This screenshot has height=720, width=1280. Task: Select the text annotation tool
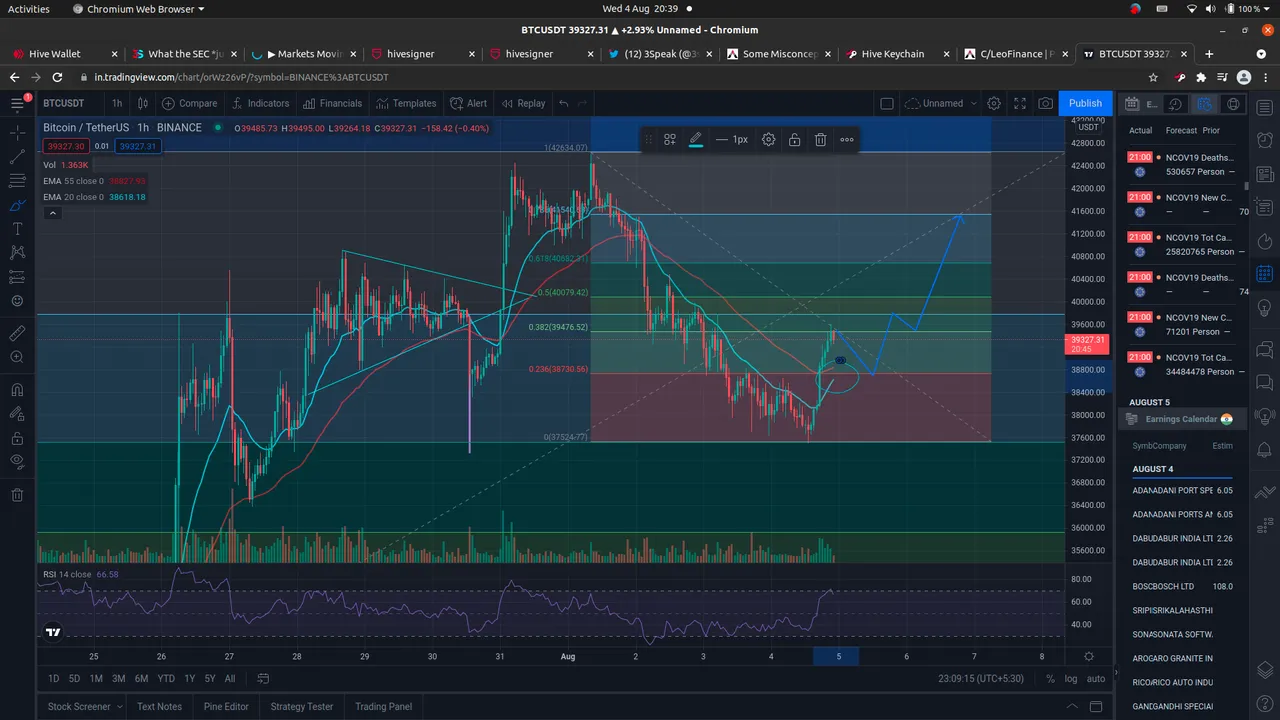click(x=17, y=229)
